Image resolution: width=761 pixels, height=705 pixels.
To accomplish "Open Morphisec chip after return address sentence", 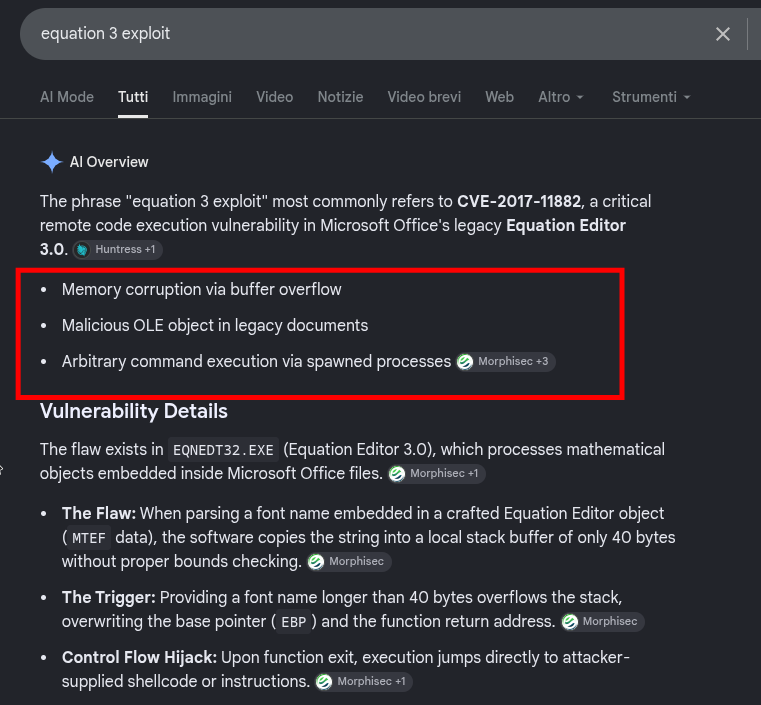I will coord(603,622).
